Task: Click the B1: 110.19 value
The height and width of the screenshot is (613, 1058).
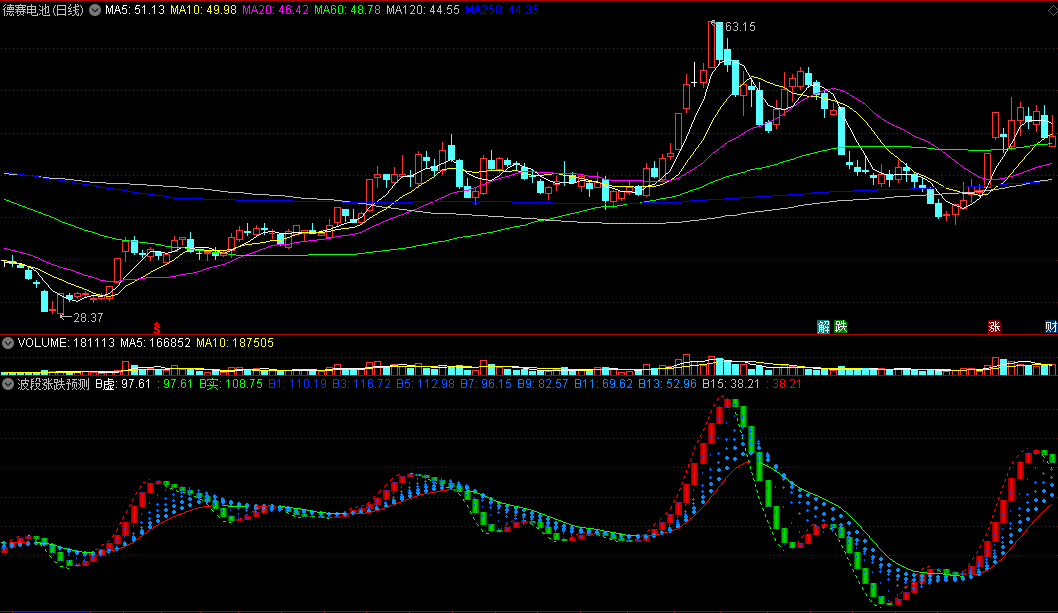Action: tap(298, 384)
